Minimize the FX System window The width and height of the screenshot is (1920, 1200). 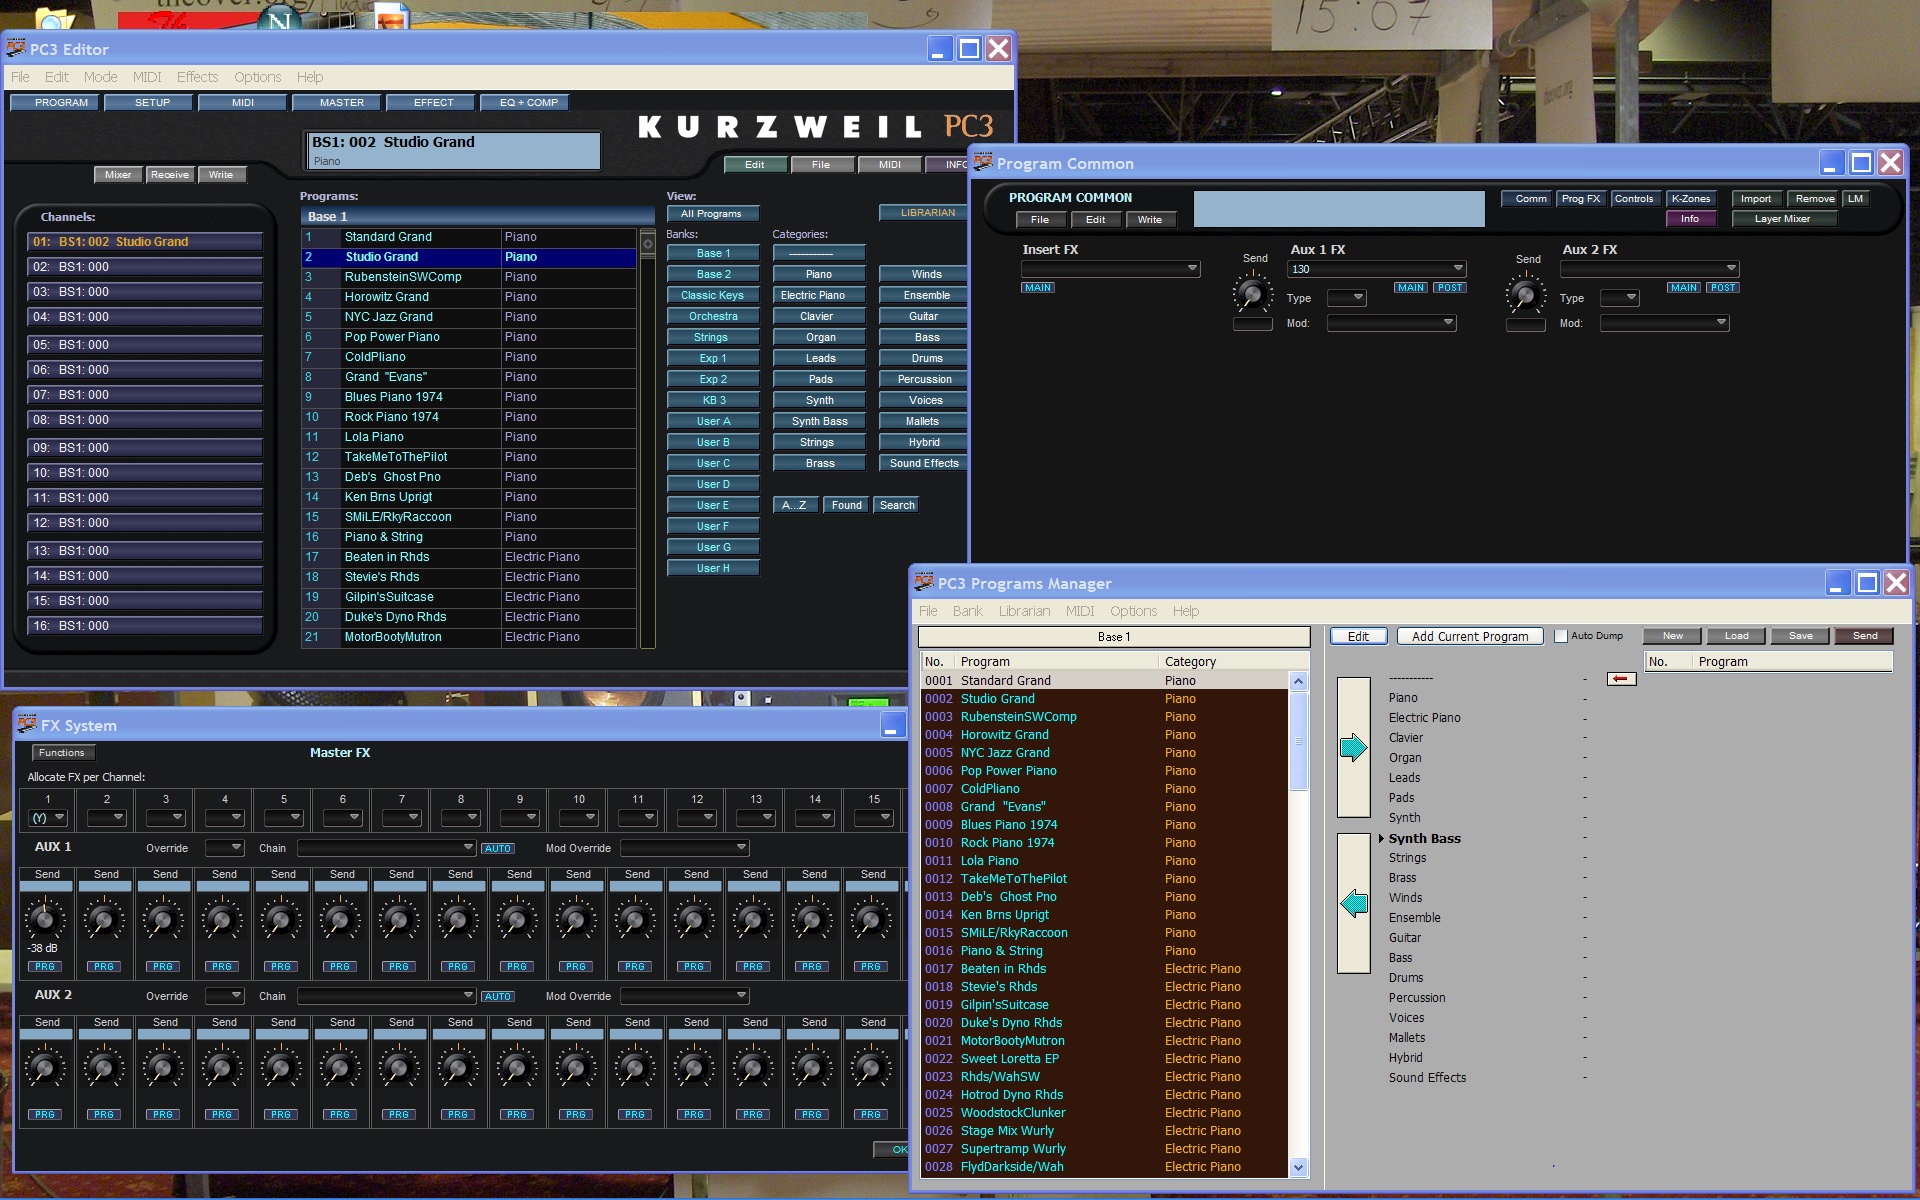pyautogui.click(x=892, y=727)
